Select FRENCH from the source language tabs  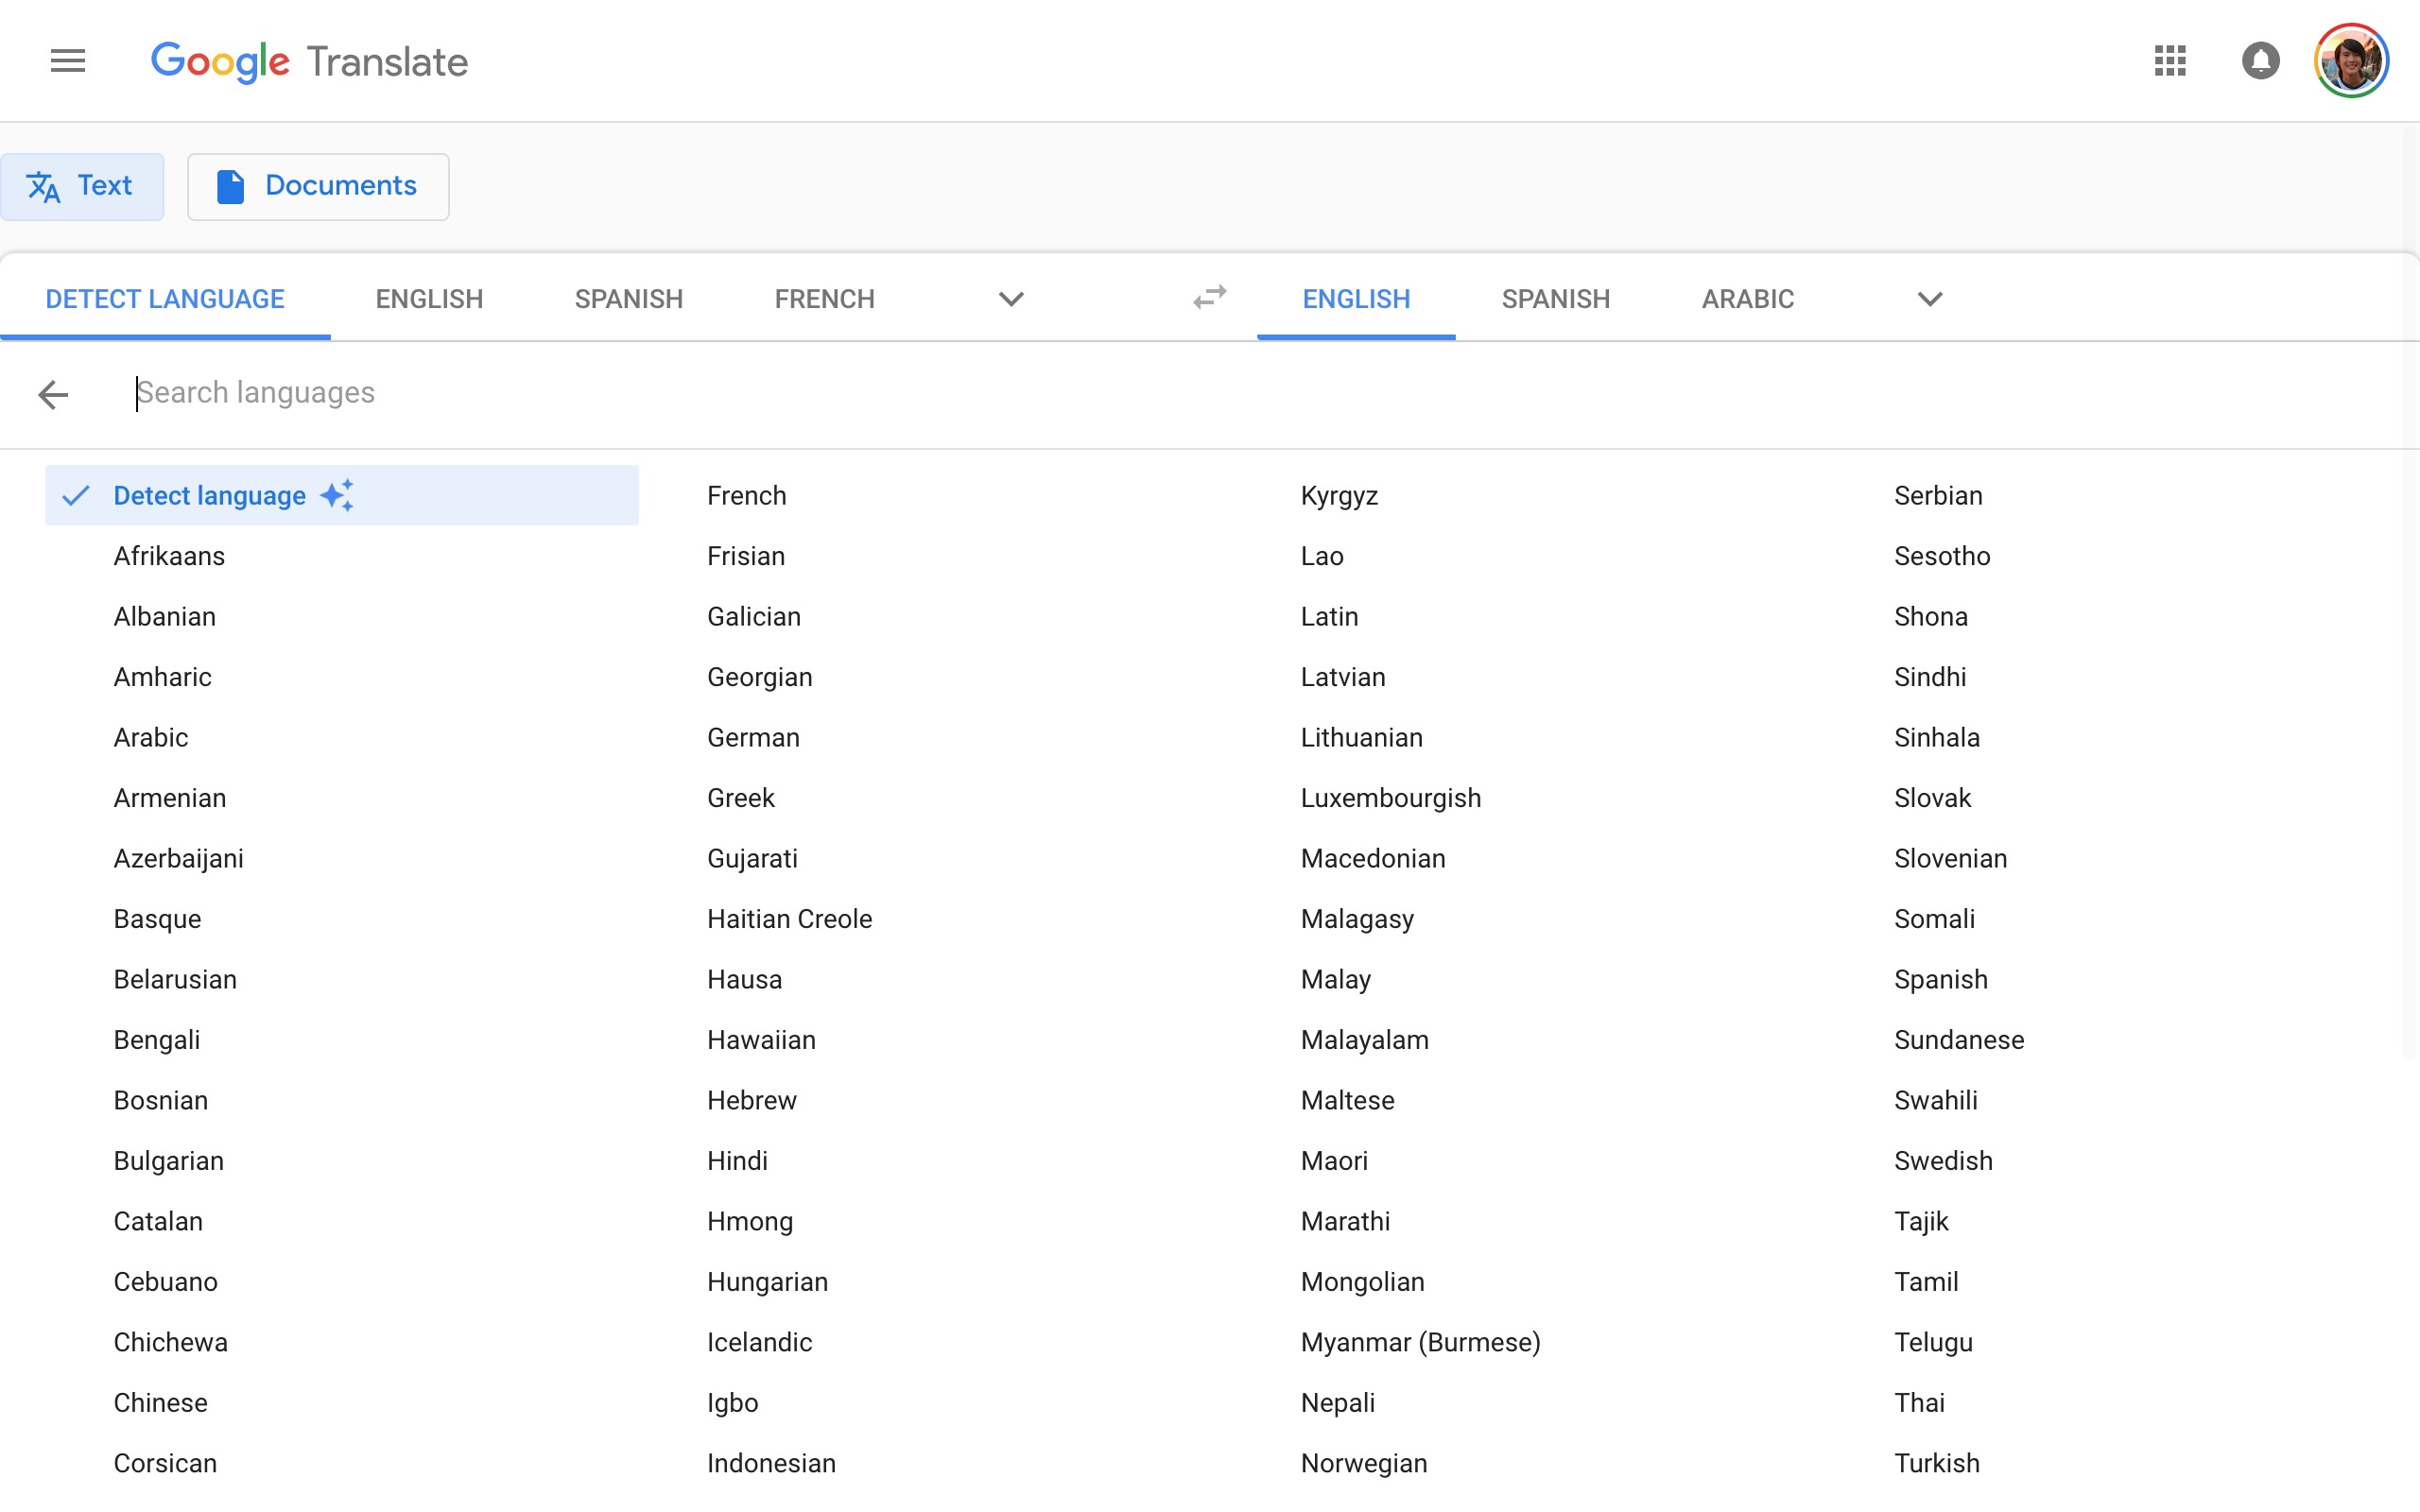824,298
